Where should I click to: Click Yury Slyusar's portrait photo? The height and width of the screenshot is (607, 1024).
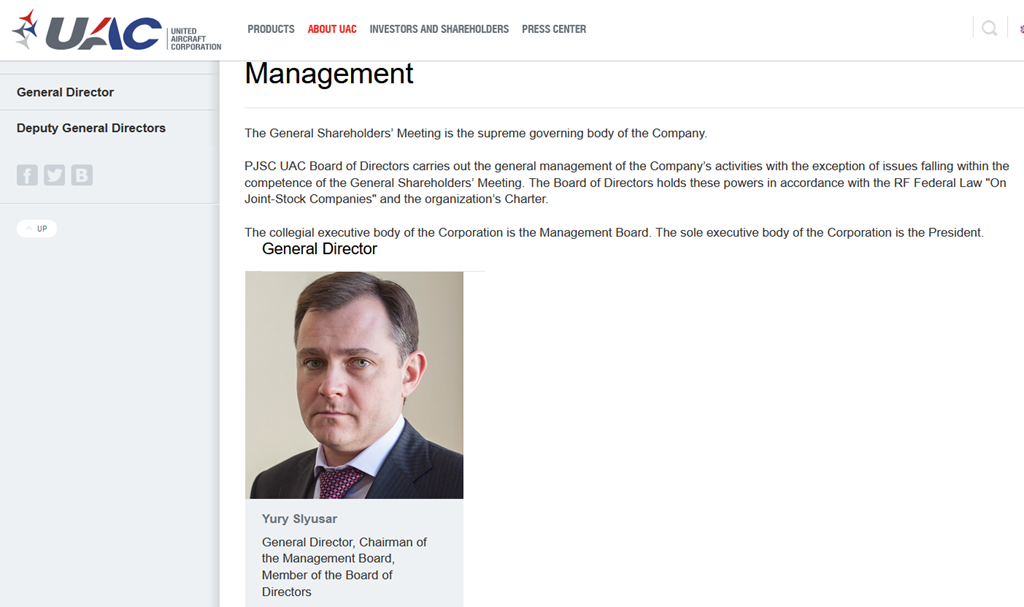[x=354, y=385]
